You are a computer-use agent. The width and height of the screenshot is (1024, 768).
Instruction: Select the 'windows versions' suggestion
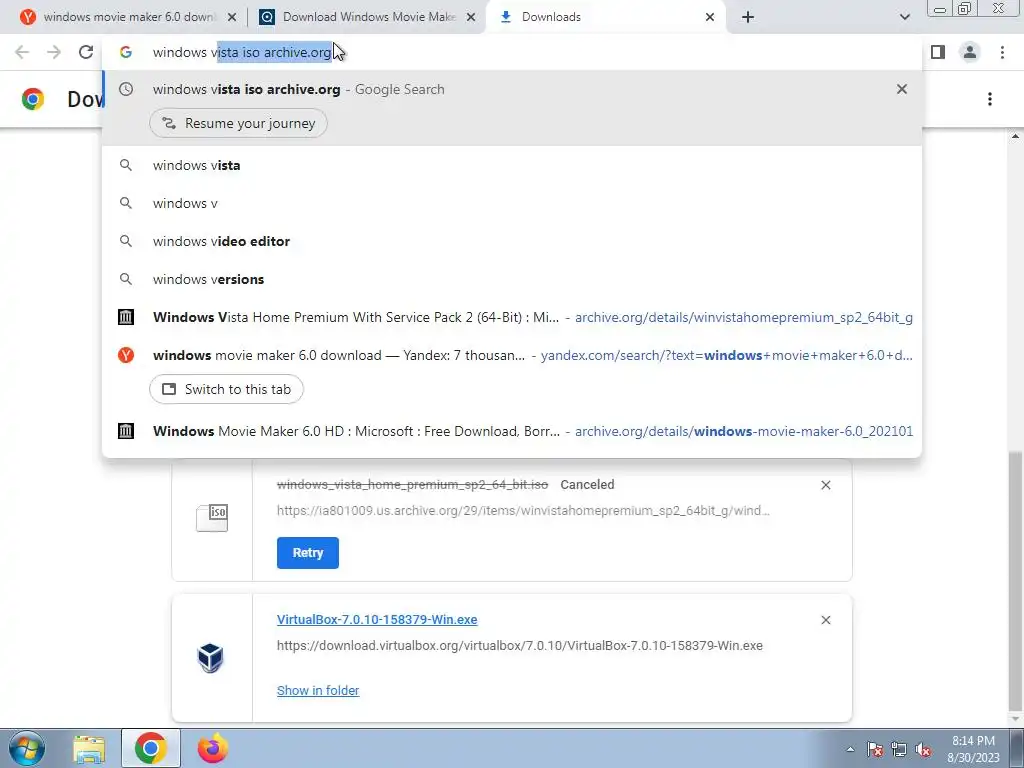click(512, 279)
